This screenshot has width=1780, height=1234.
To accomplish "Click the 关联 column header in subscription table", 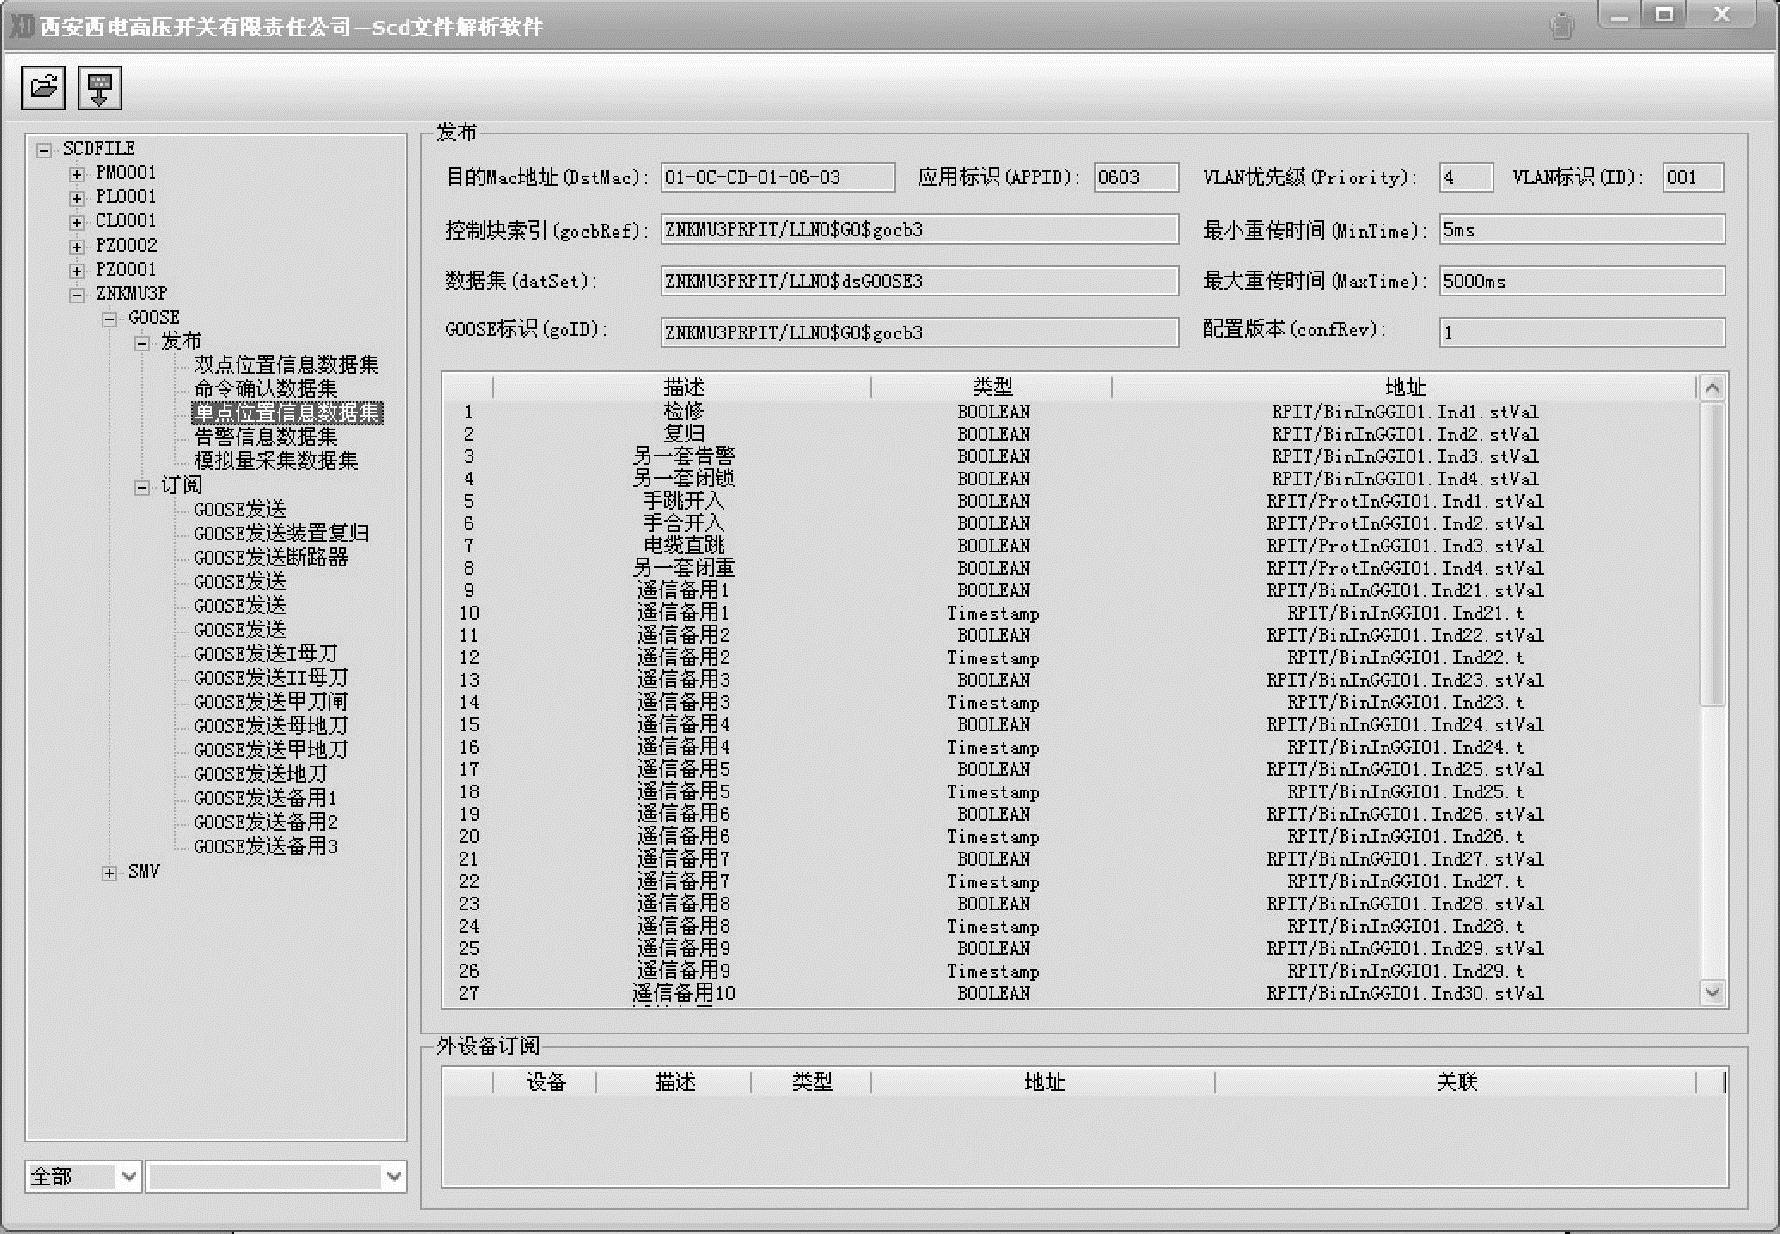I will 1456,1082.
